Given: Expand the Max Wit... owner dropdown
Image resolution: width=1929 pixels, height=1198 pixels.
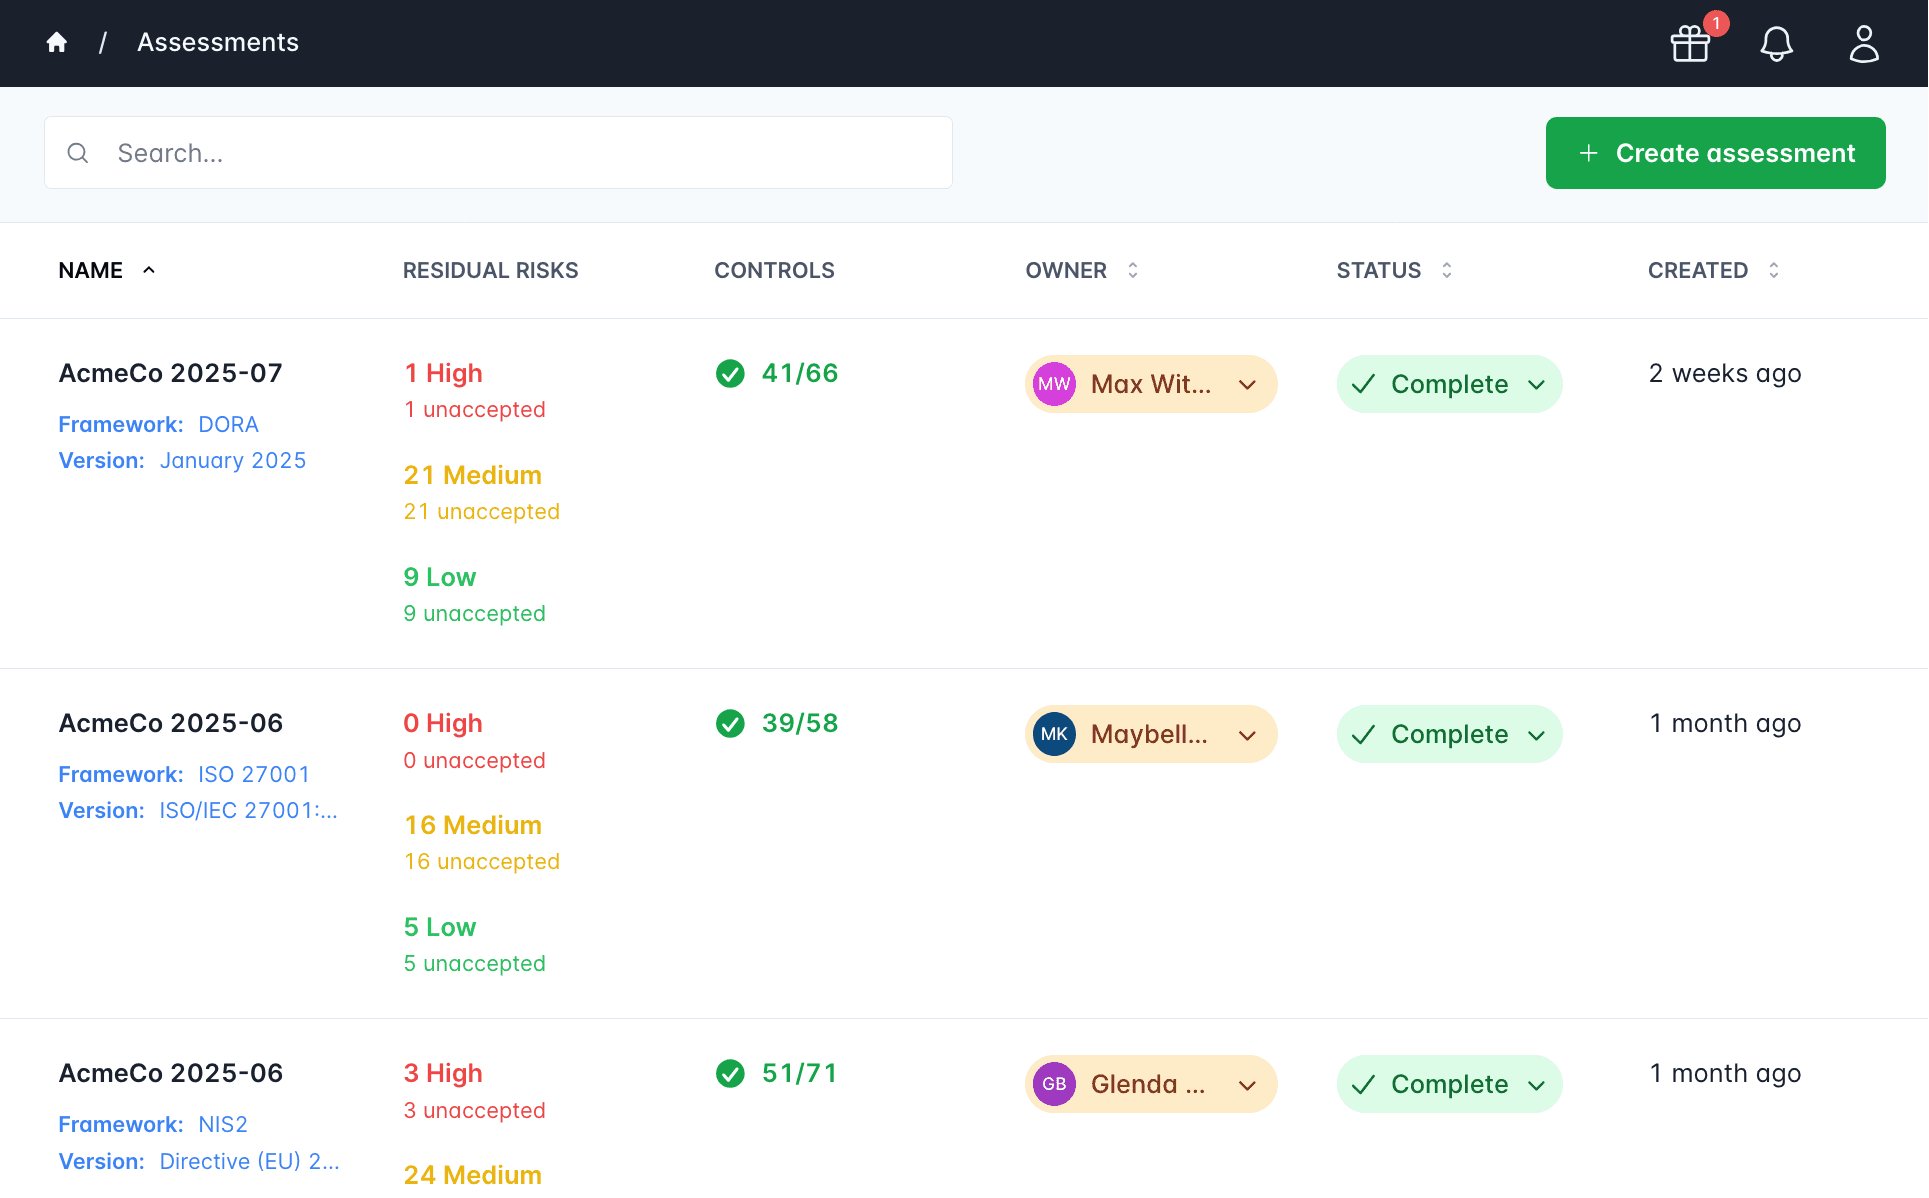Looking at the screenshot, I should 1247,385.
